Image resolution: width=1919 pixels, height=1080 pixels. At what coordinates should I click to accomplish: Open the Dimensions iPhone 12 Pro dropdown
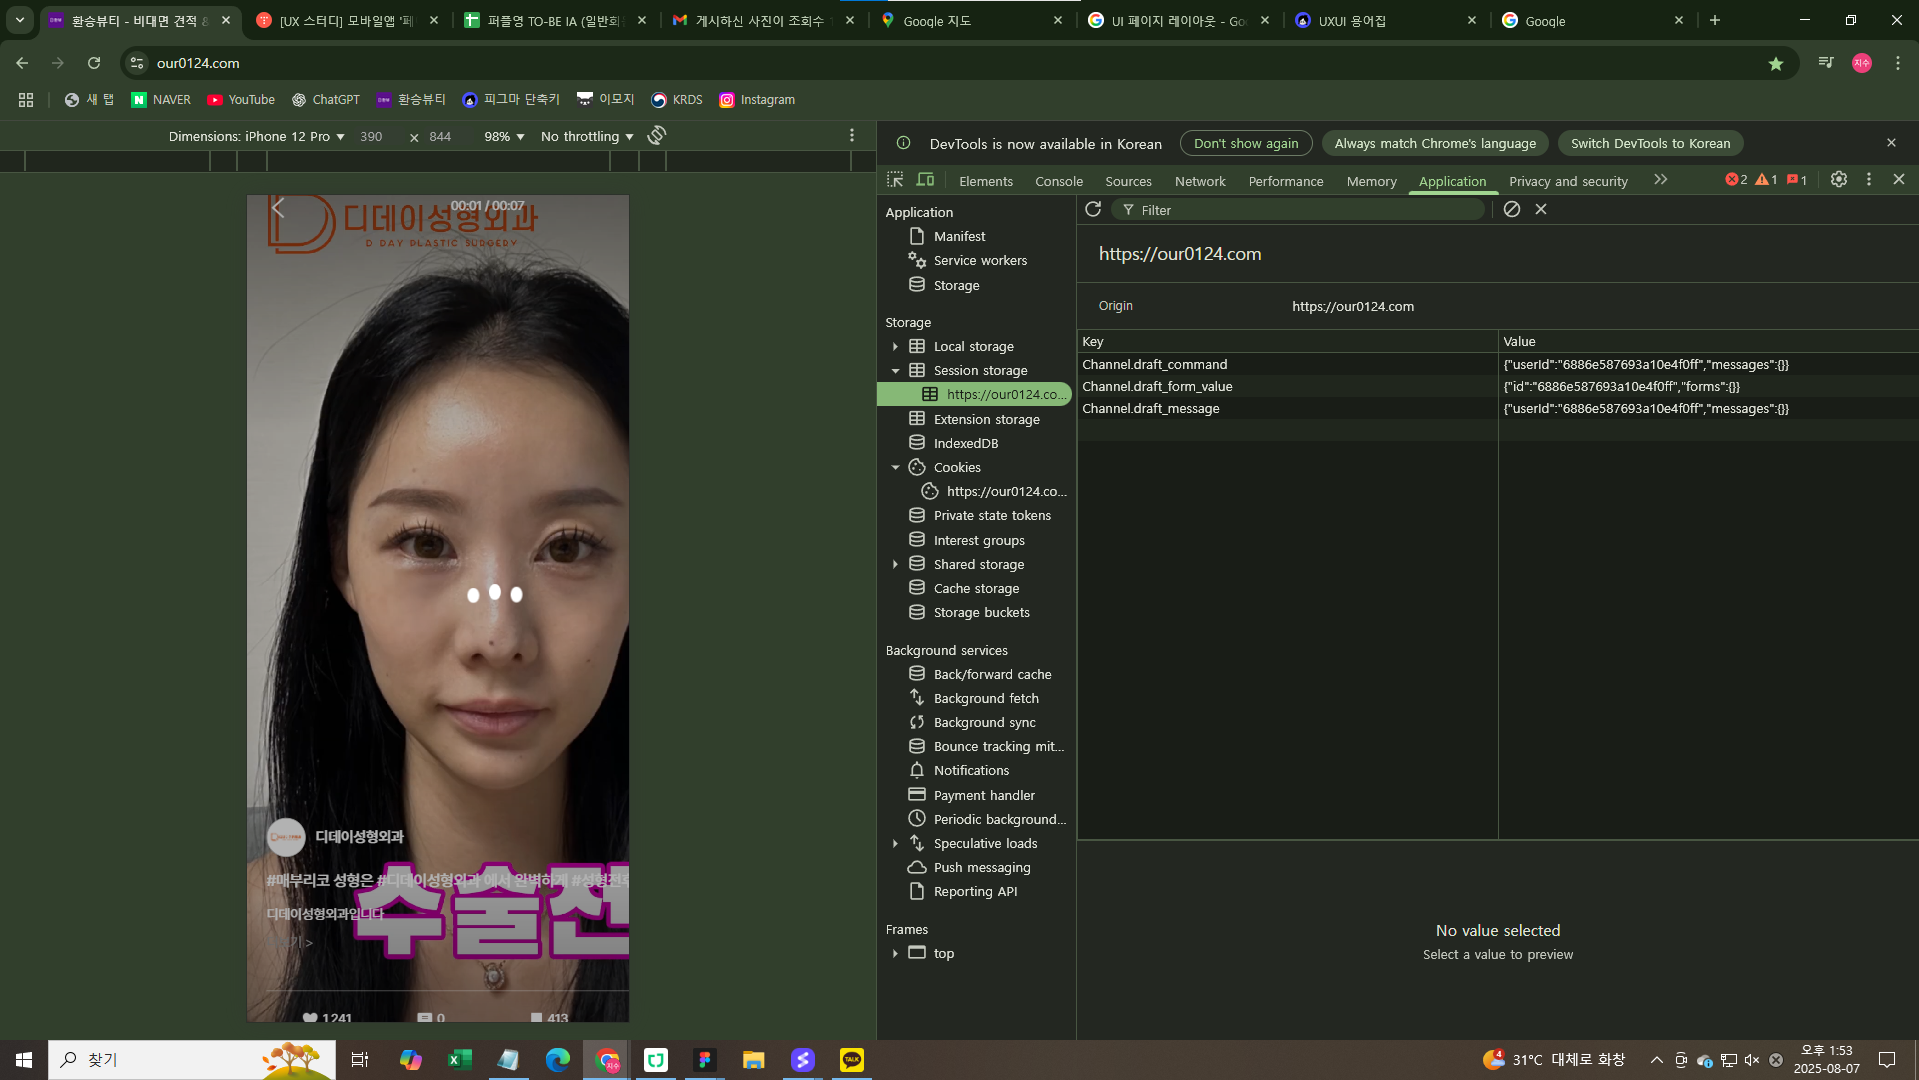257,137
